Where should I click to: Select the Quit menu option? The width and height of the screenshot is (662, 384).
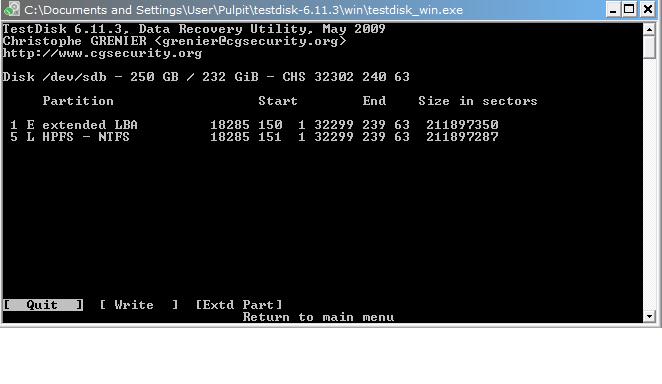pyautogui.click(x=43, y=305)
